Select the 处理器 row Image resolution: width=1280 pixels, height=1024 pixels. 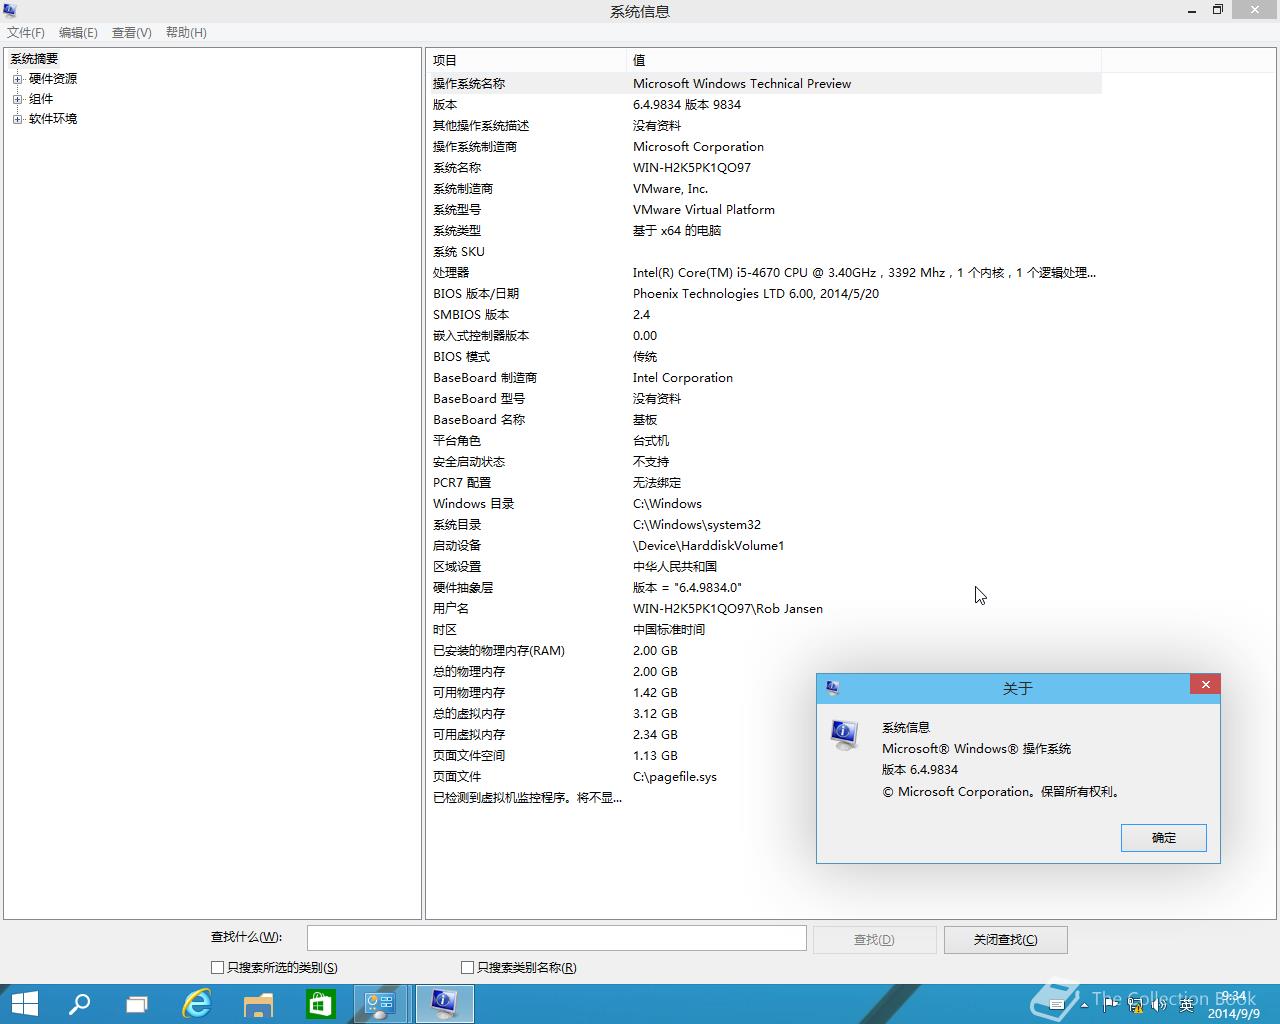pos(764,273)
